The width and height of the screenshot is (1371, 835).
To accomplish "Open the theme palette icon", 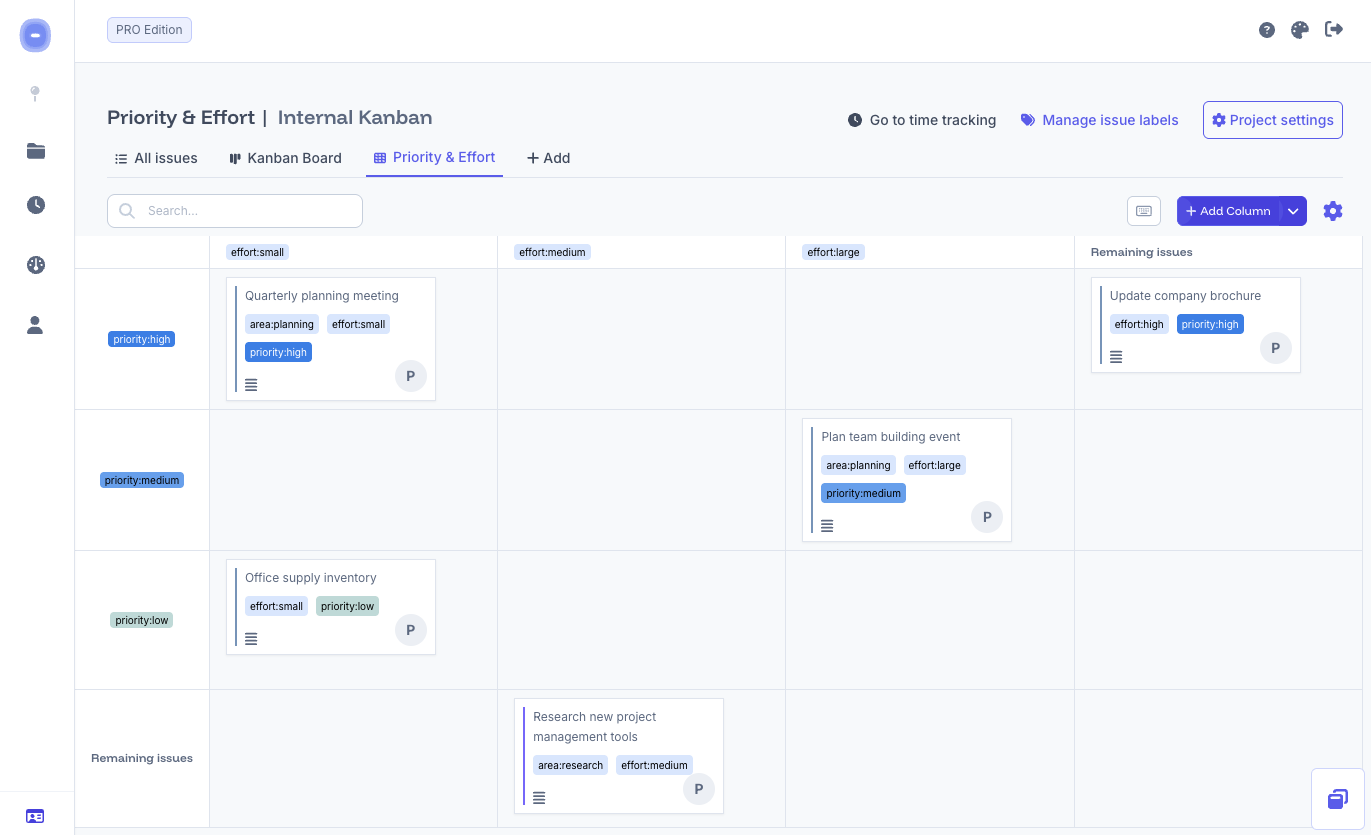I will coord(1300,30).
